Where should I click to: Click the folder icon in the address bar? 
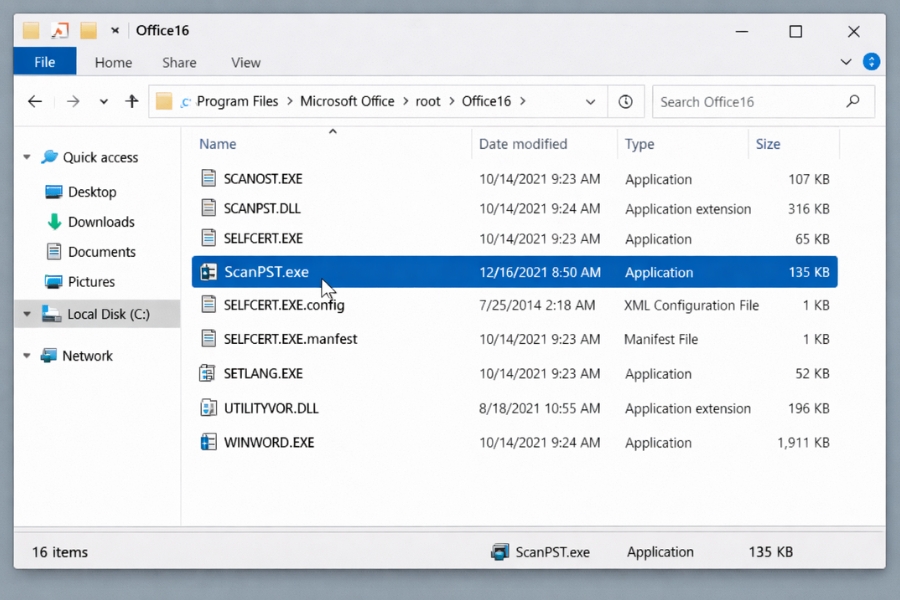(x=165, y=101)
